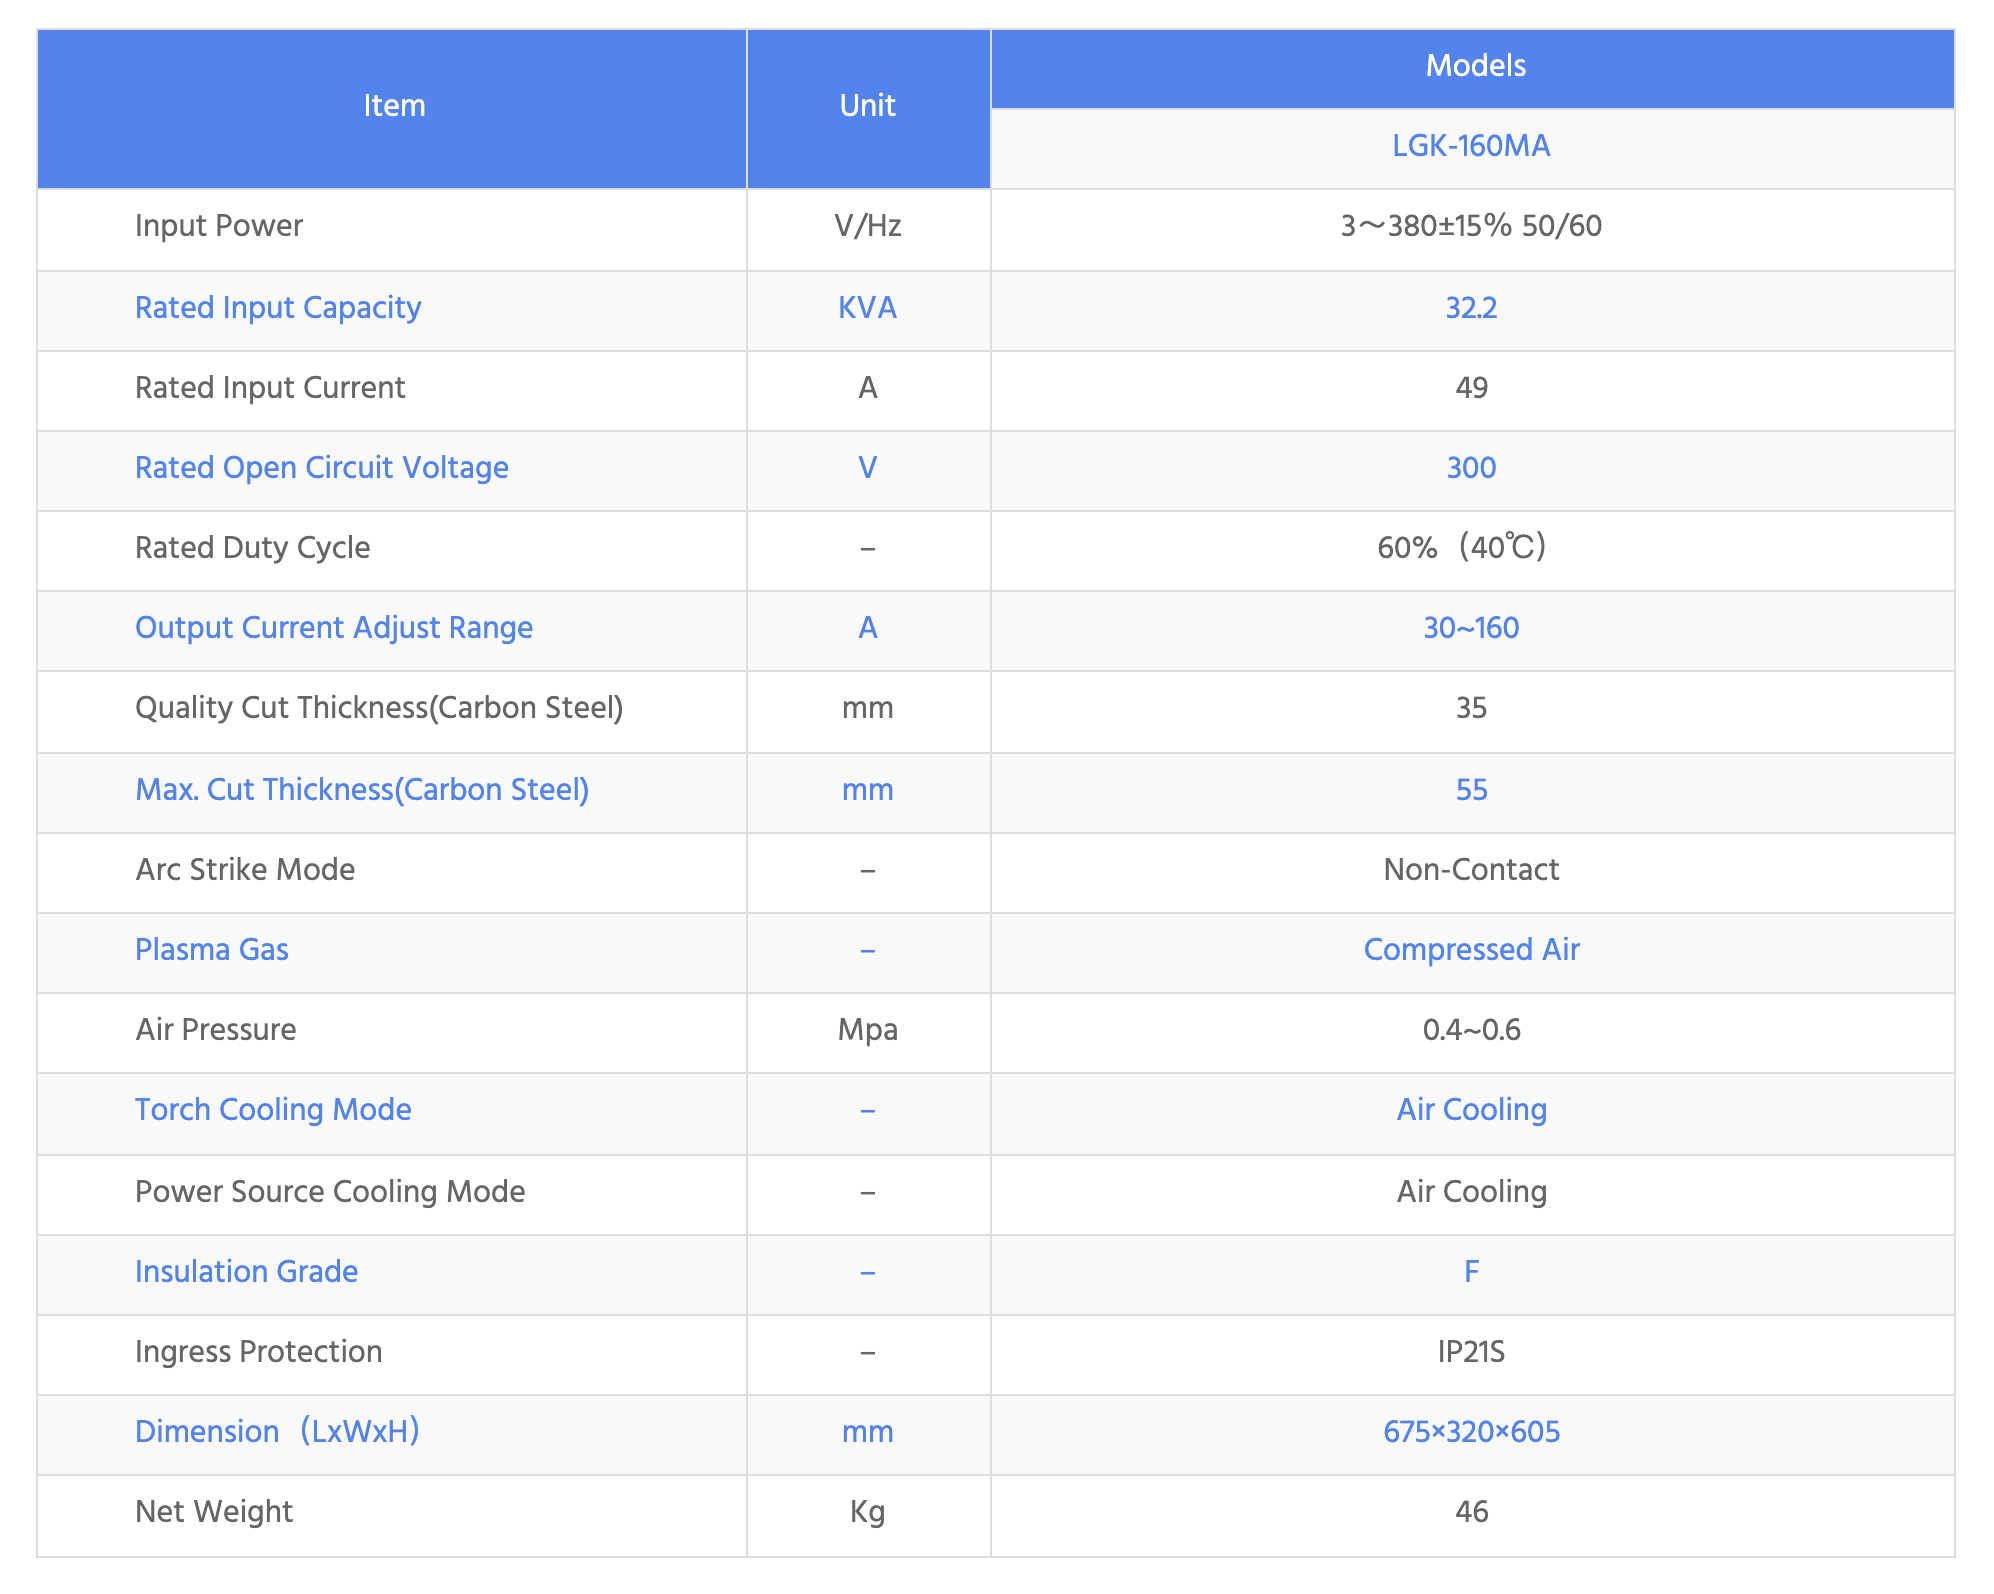Image resolution: width=1994 pixels, height=1594 pixels.
Task: Click the 'Torch Cooling Mode' label
Action: (x=273, y=1110)
